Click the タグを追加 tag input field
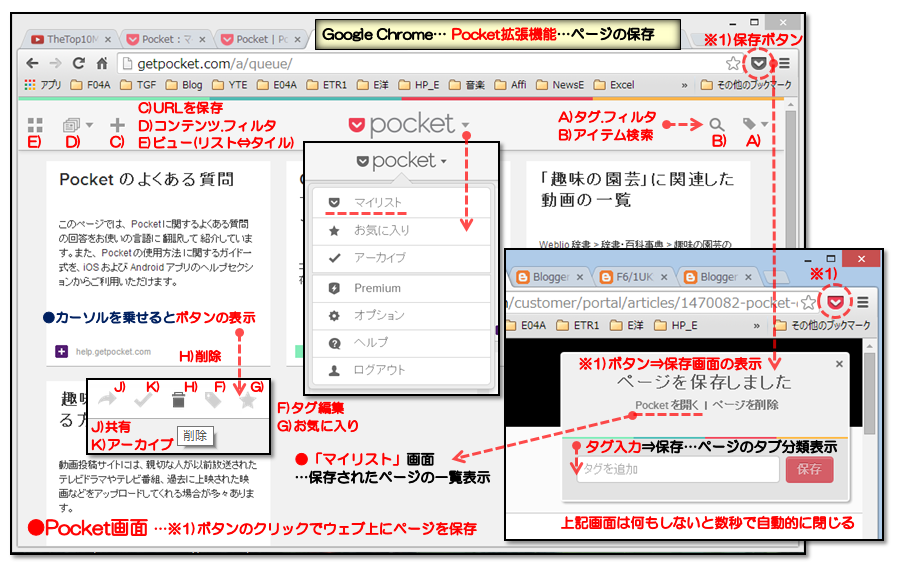Viewport: 899px width, 569px height. (678, 469)
